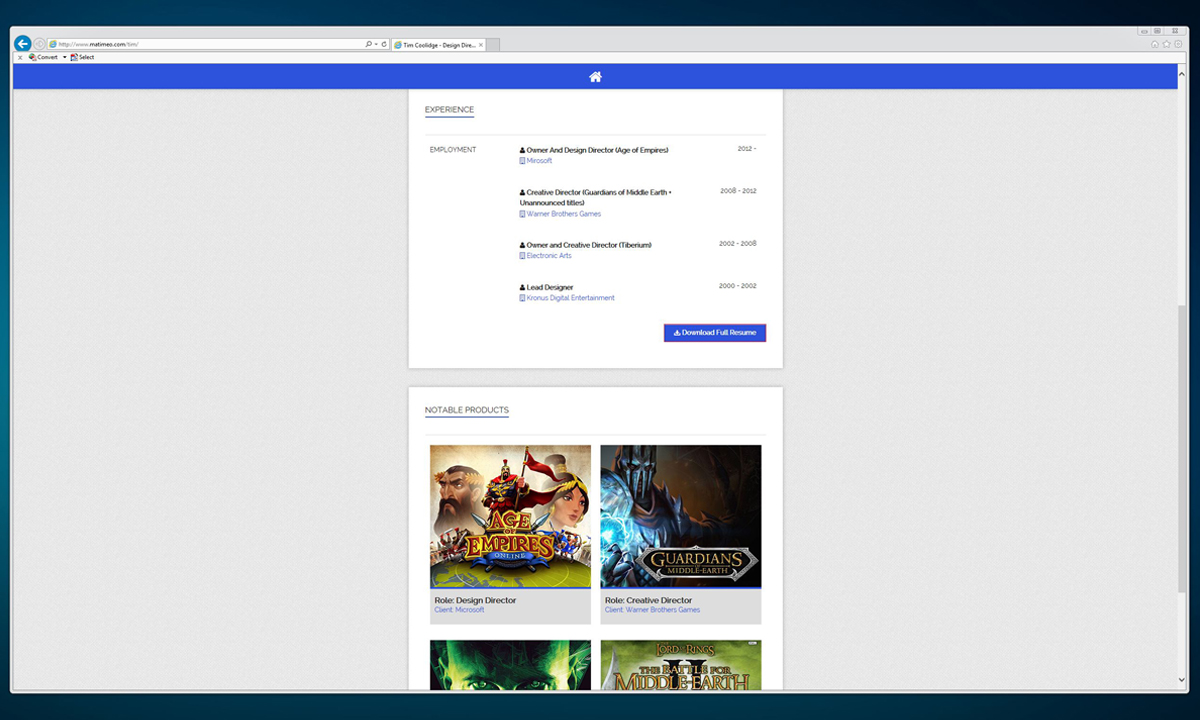Open the Convert dropdown arrow

coord(64,57)
